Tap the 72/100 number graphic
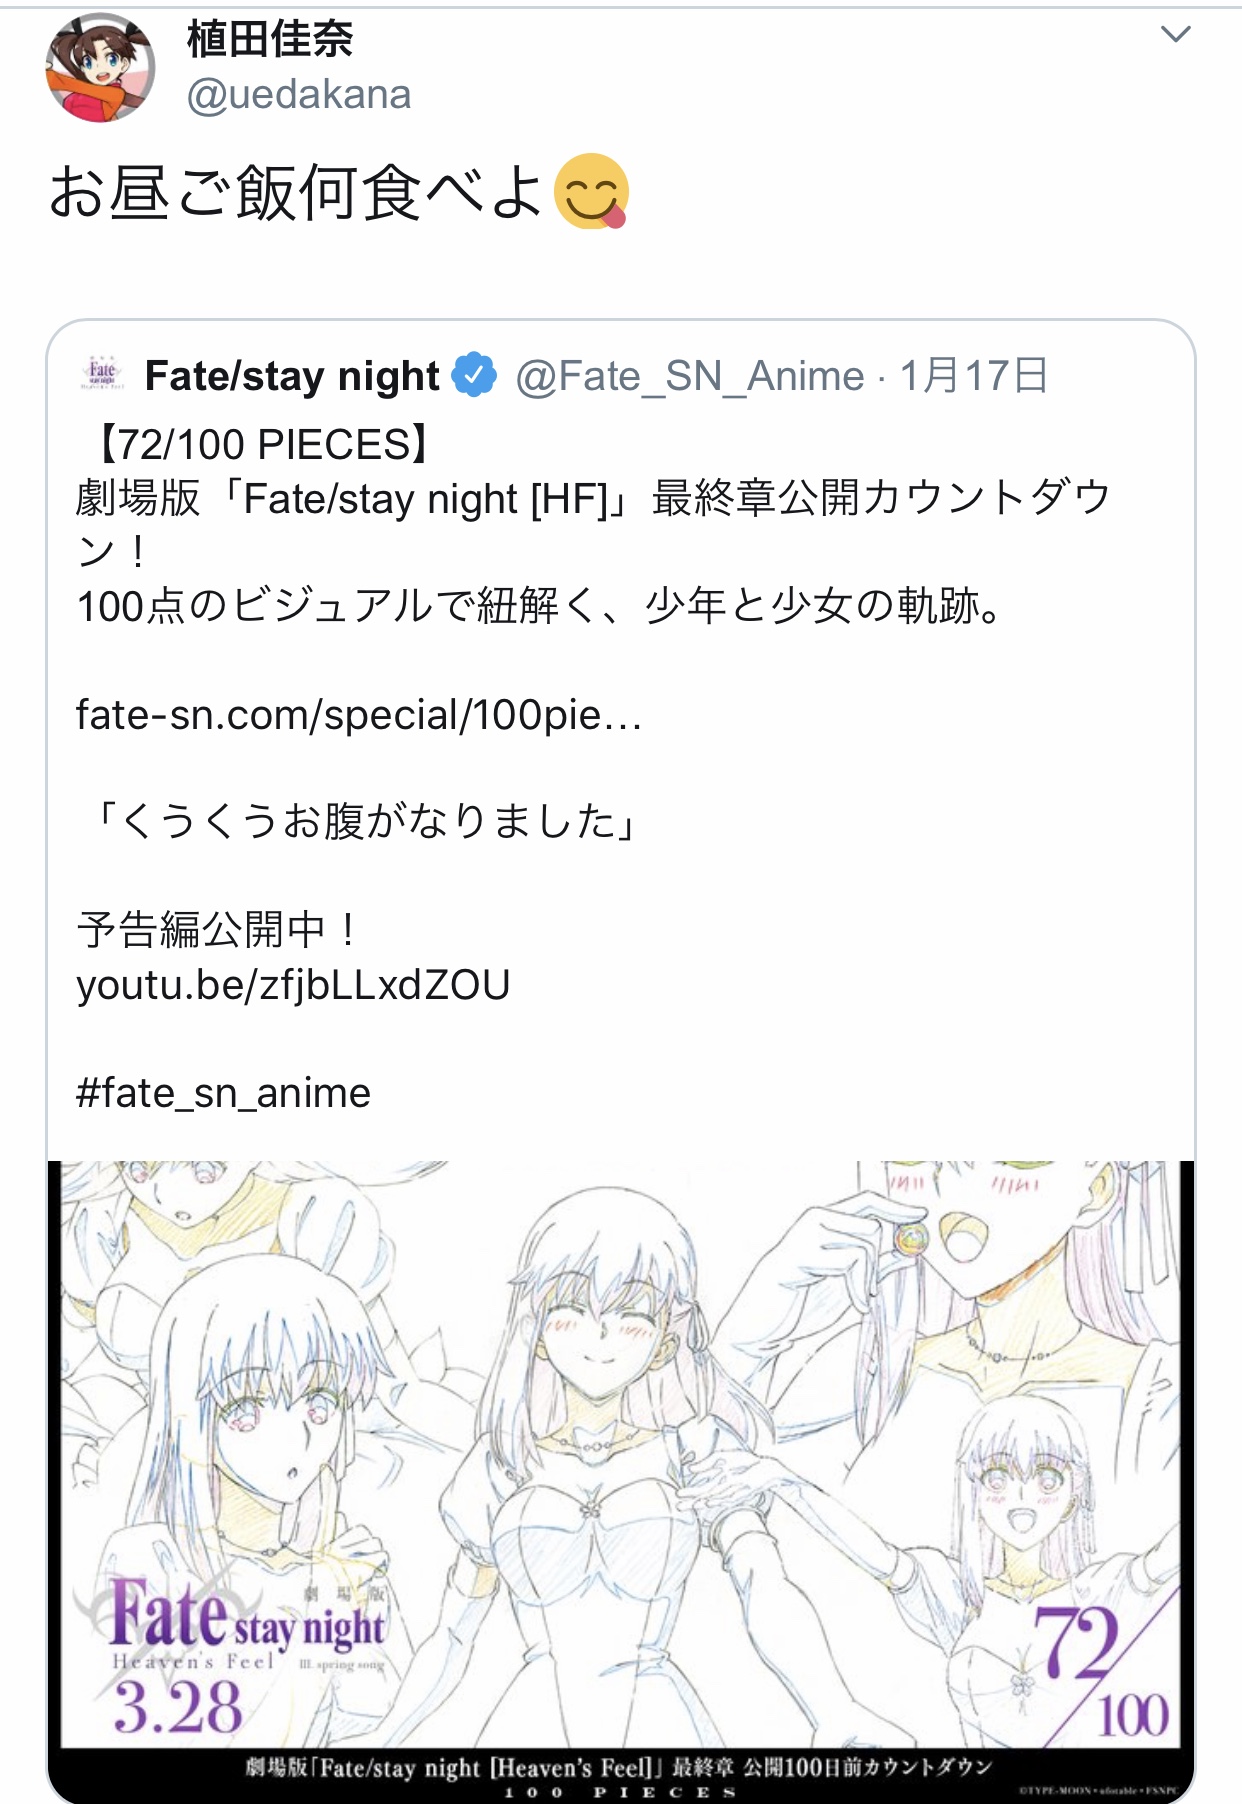This screenshot has height=1804, width=1242. (1098, 1670)
